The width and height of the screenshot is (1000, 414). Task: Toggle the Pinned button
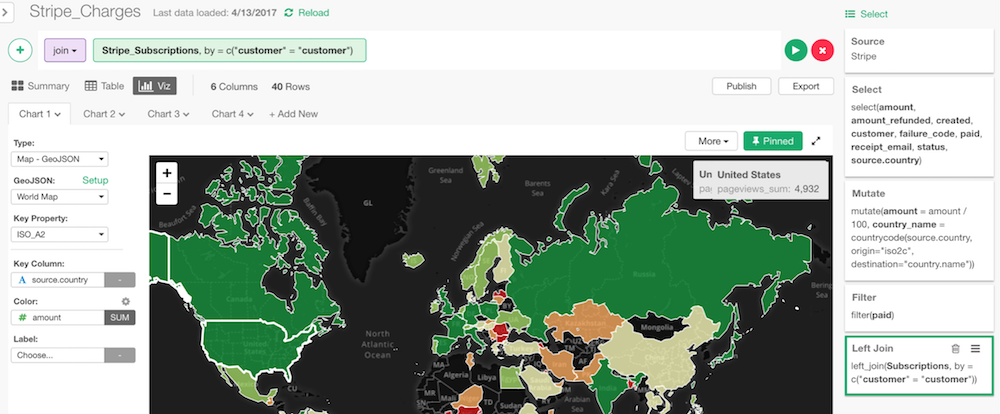(x=773, y=141)
